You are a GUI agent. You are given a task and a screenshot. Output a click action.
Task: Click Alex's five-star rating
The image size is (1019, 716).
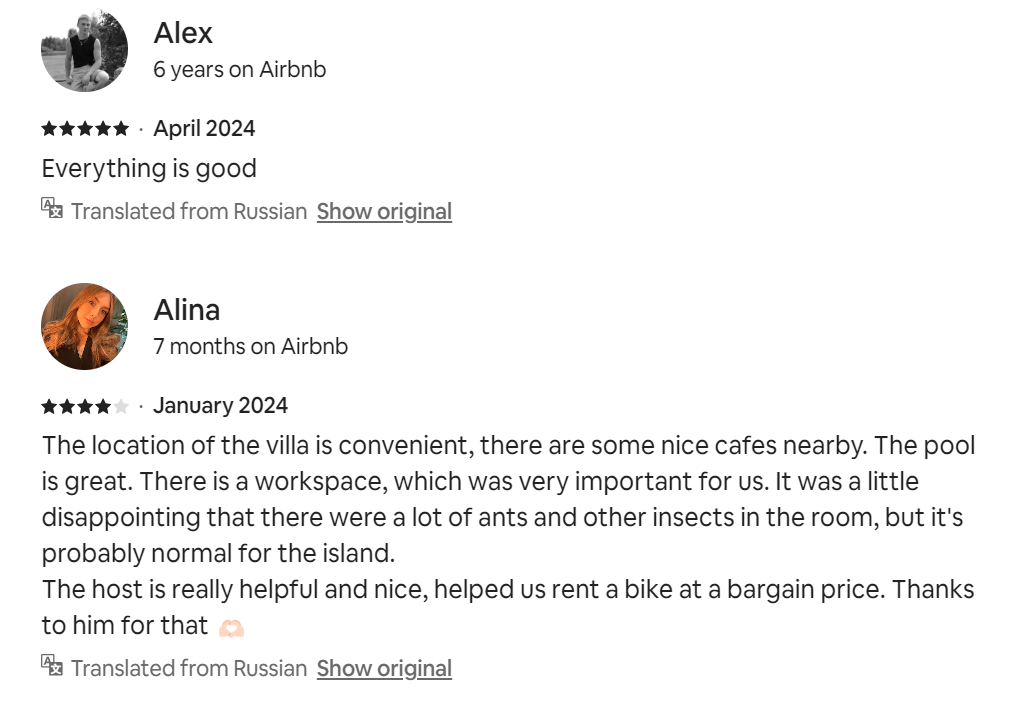[x=85, y=129]
